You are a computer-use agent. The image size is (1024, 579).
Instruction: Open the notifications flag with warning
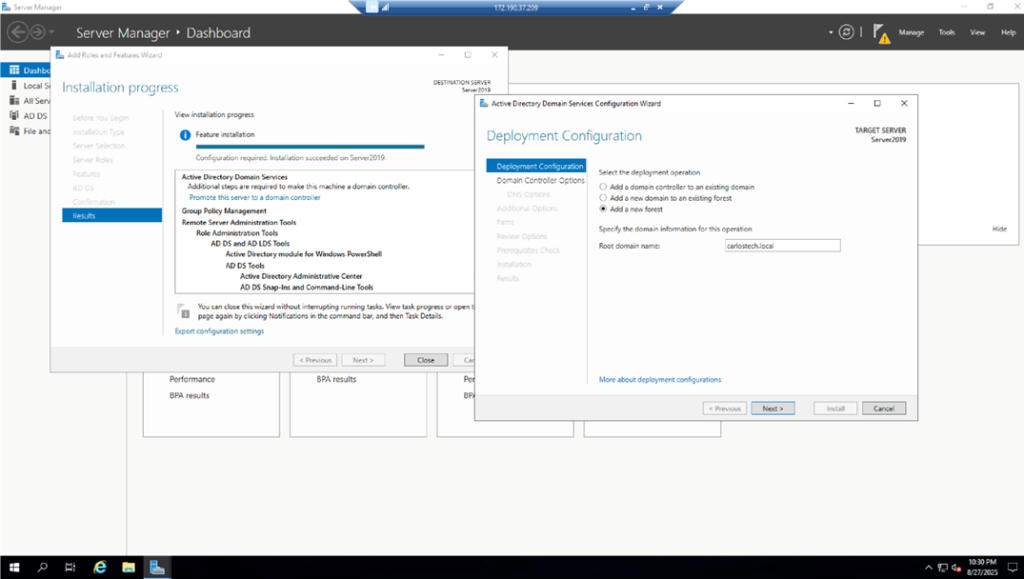click(x=880, y=33)
